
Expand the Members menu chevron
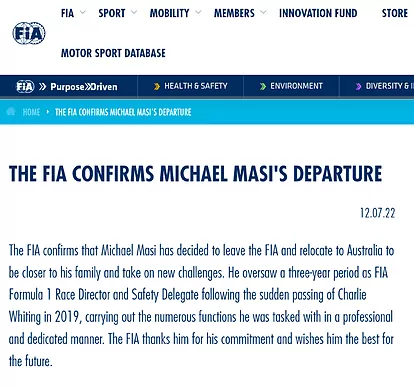tap(263, 13)
